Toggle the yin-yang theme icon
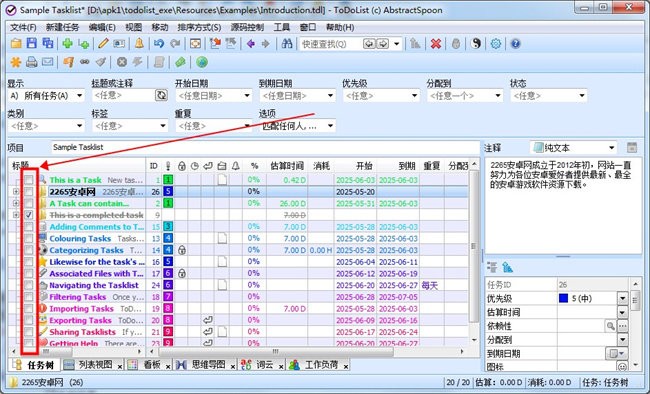Image resolution: width=650 pixels, height=394 pixels. (x=476, y=44)
